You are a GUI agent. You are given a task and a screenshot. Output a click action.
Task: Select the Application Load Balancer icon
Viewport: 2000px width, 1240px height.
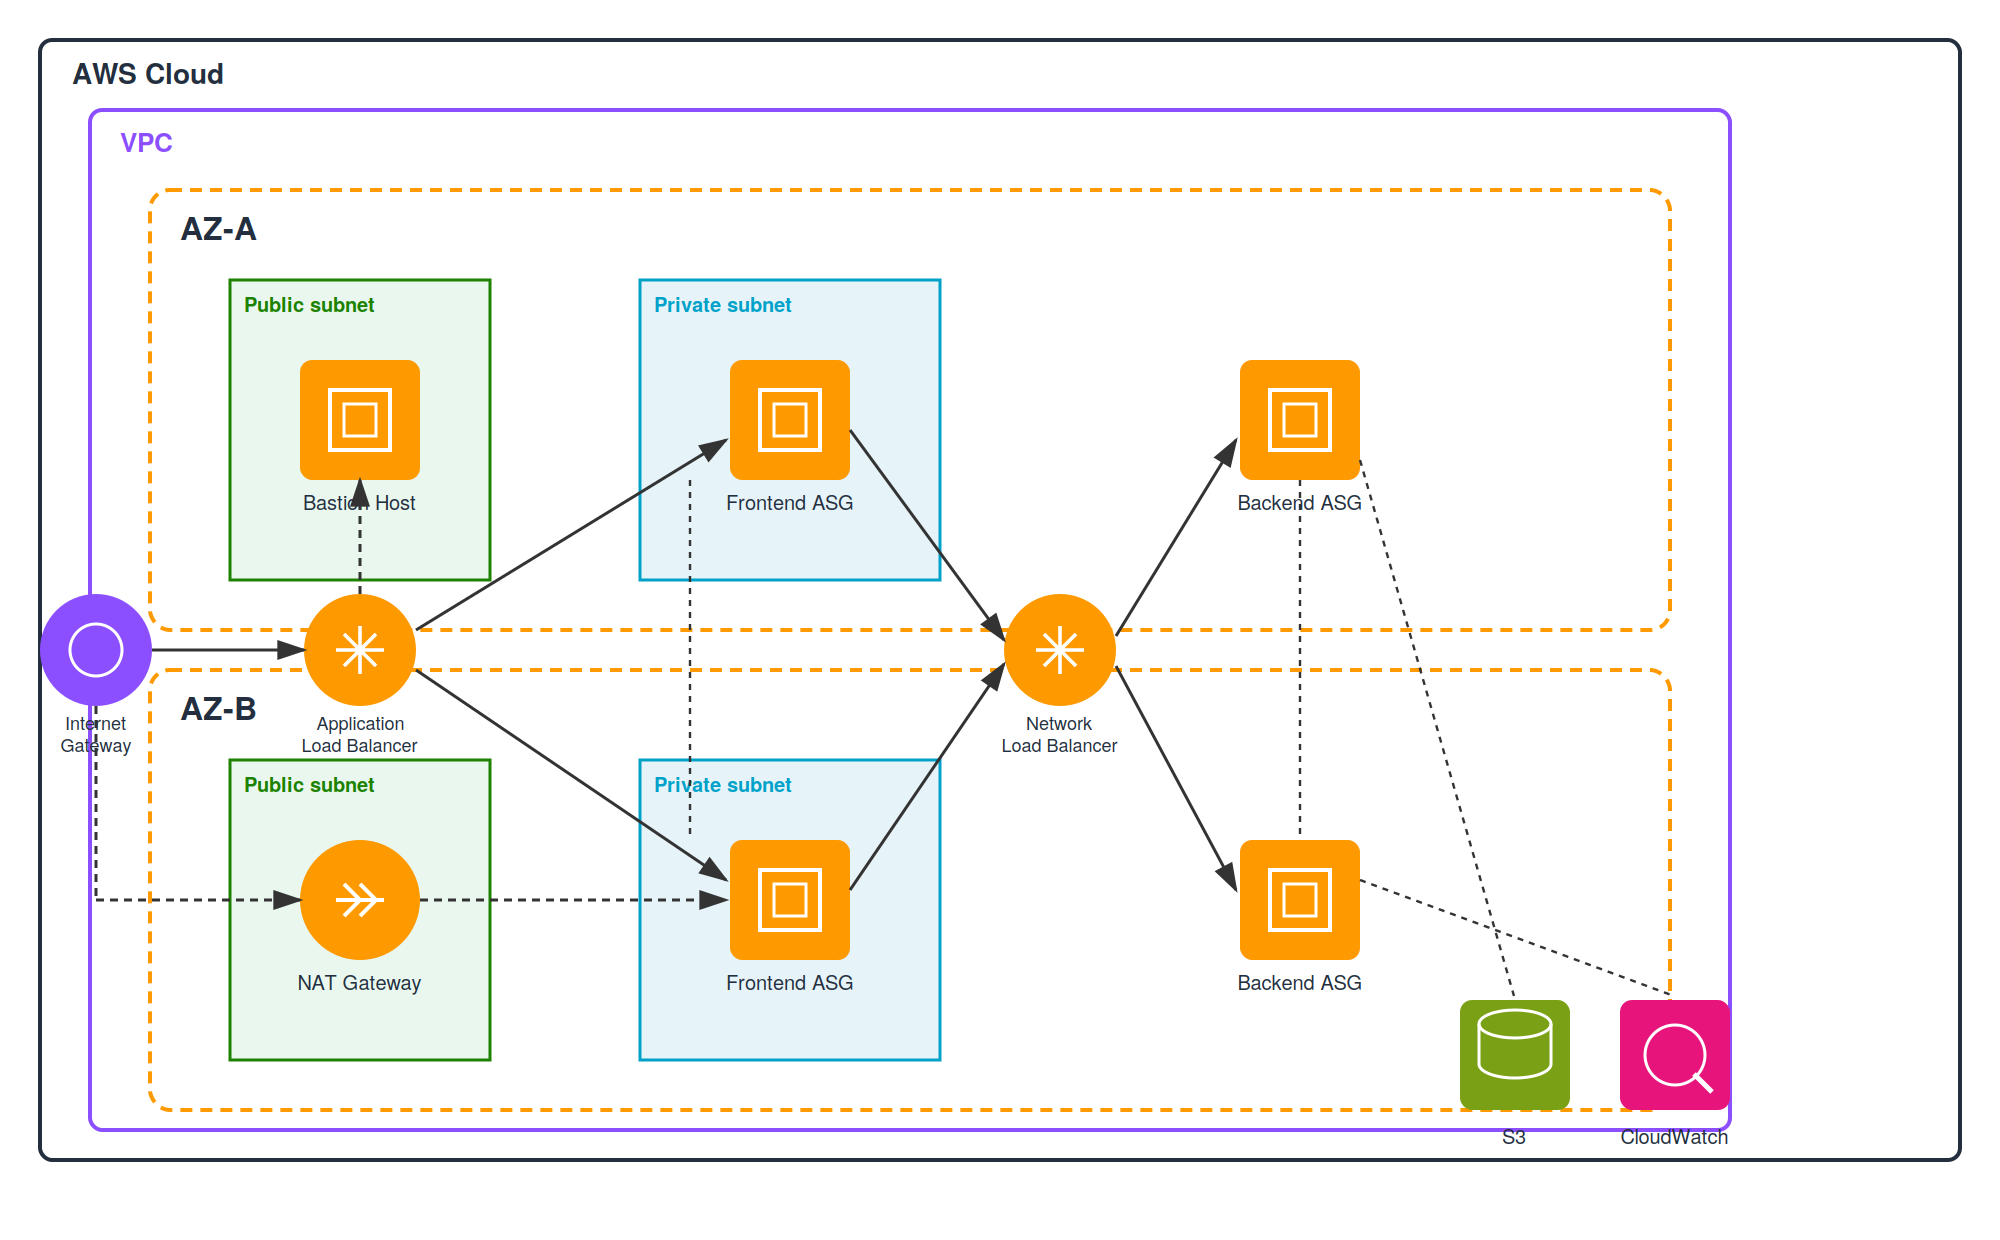[360, 650]
